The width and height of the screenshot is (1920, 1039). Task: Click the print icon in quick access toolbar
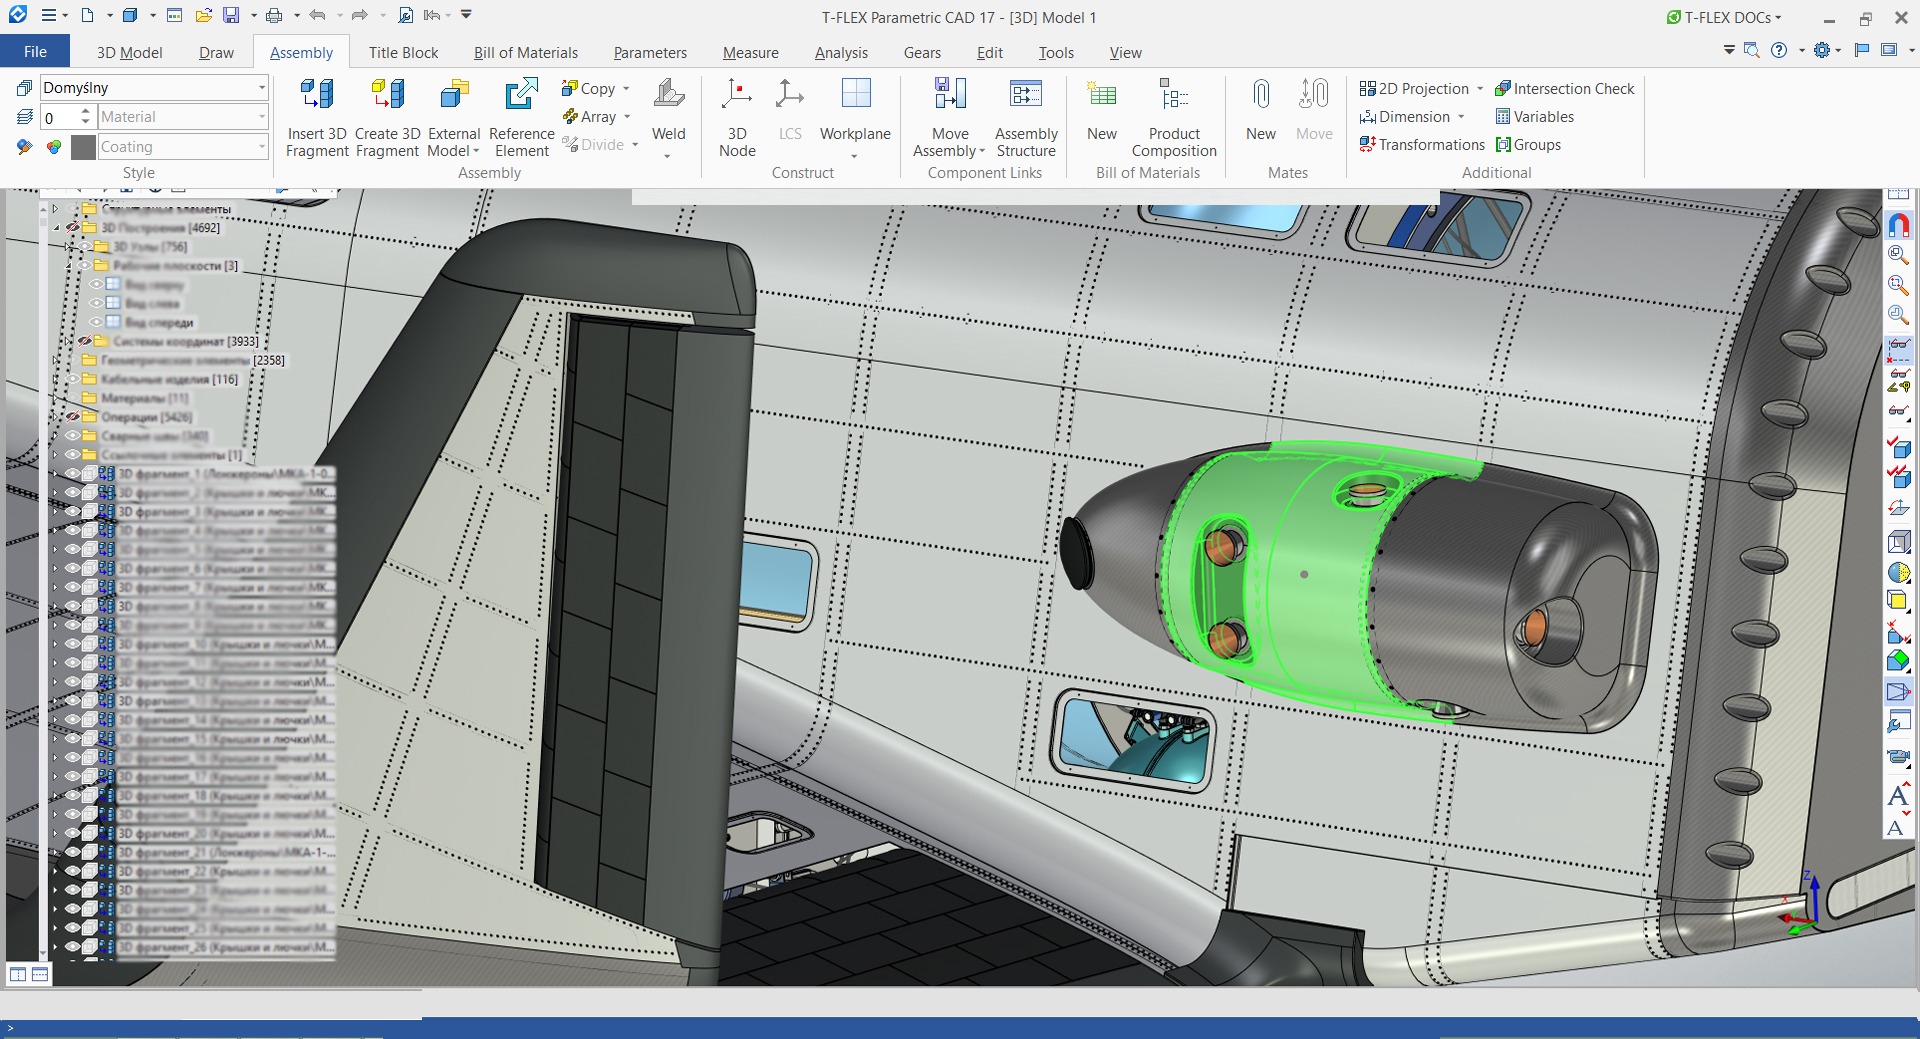[x=274, y=16]
